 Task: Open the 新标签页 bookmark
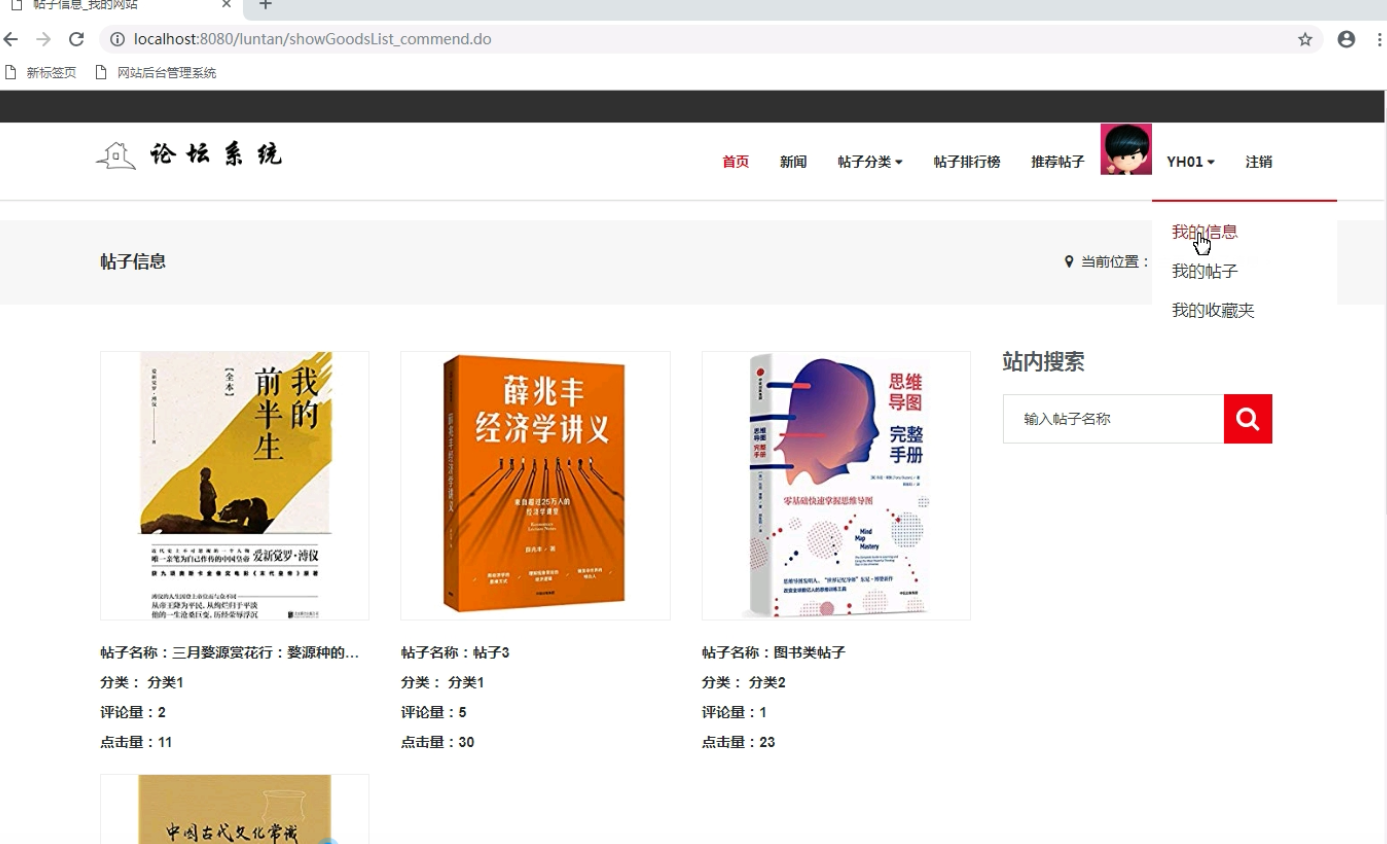point(41,72)
